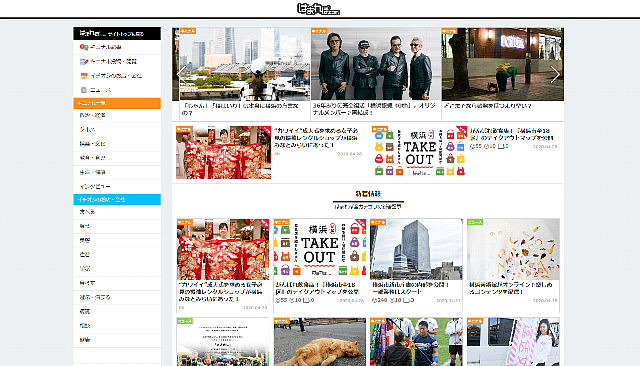Click the orange tag on the featured TAKE OUT image
The height and width of the screenshot is (366, 640).
(x=380, y=129)
